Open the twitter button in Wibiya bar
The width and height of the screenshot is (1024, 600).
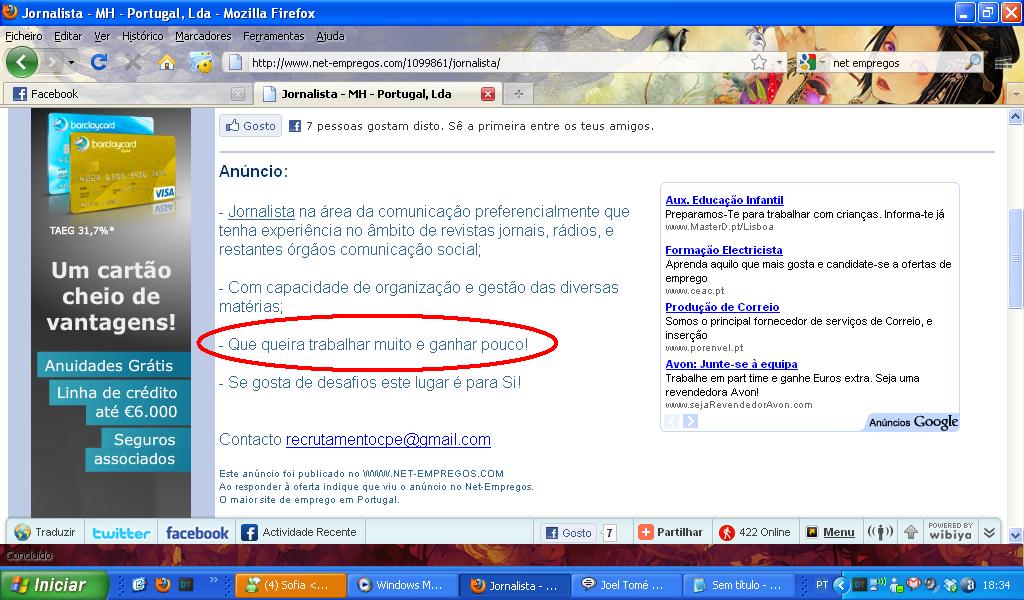pos(121,533)
